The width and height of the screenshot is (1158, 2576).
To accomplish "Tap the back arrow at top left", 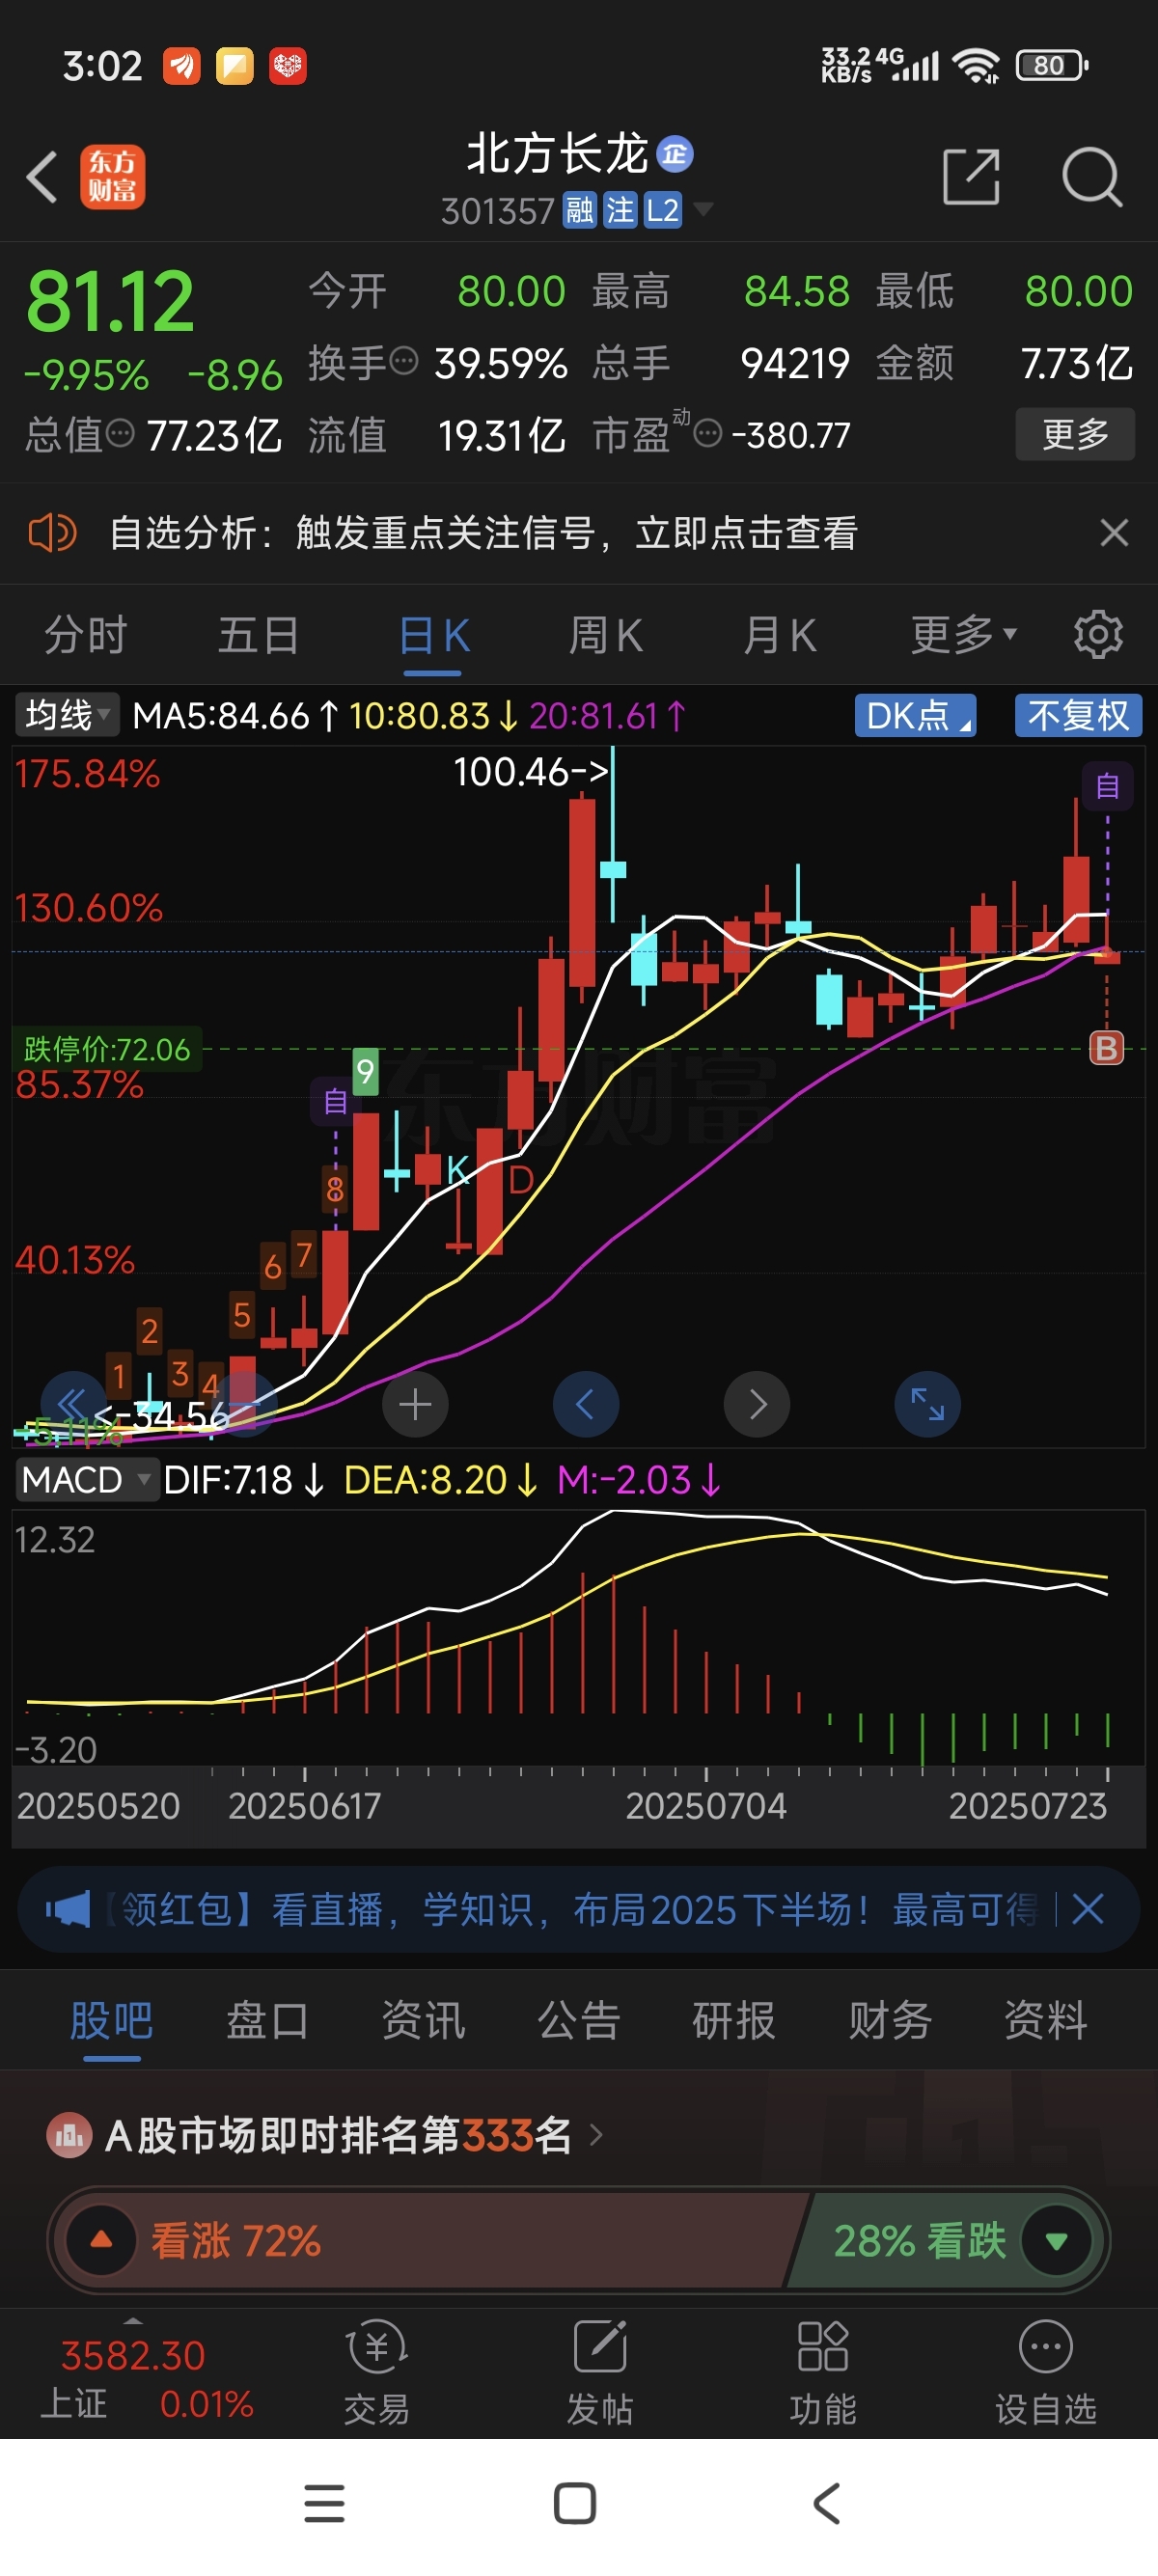I will click(42, 178).
